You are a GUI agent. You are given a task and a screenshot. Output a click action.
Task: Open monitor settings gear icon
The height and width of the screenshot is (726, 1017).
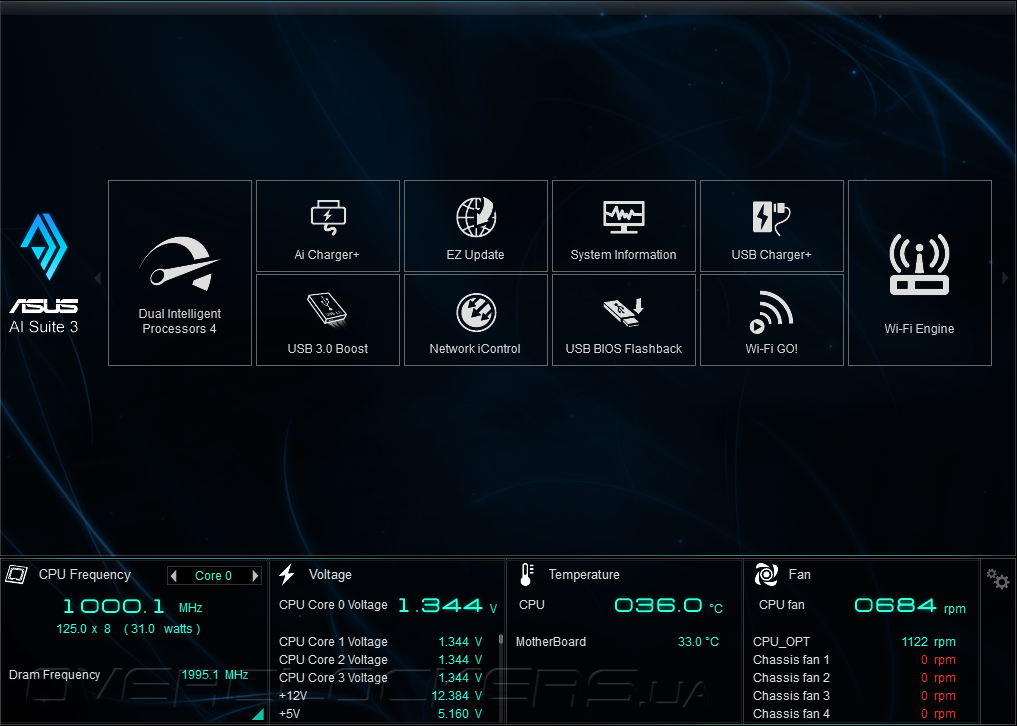(998, 578)
